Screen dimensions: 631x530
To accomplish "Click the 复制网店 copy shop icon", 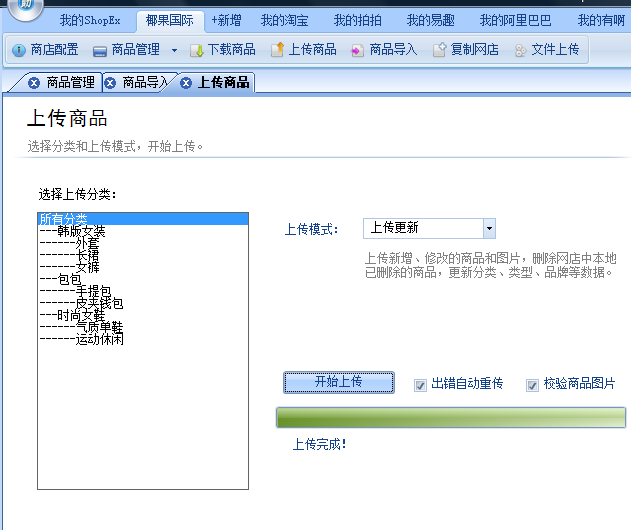I will coord(439,50).
